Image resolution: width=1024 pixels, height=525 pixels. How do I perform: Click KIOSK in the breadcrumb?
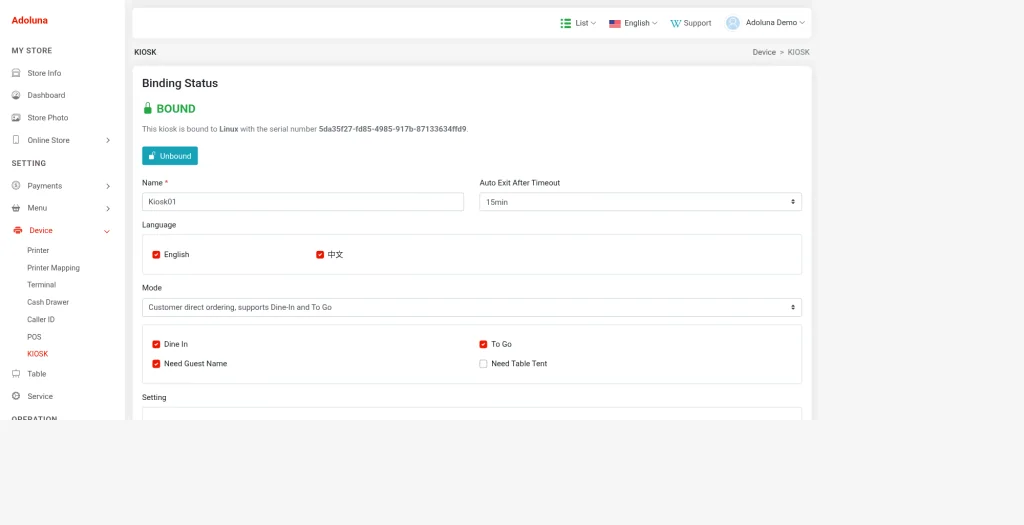[799, 52]
